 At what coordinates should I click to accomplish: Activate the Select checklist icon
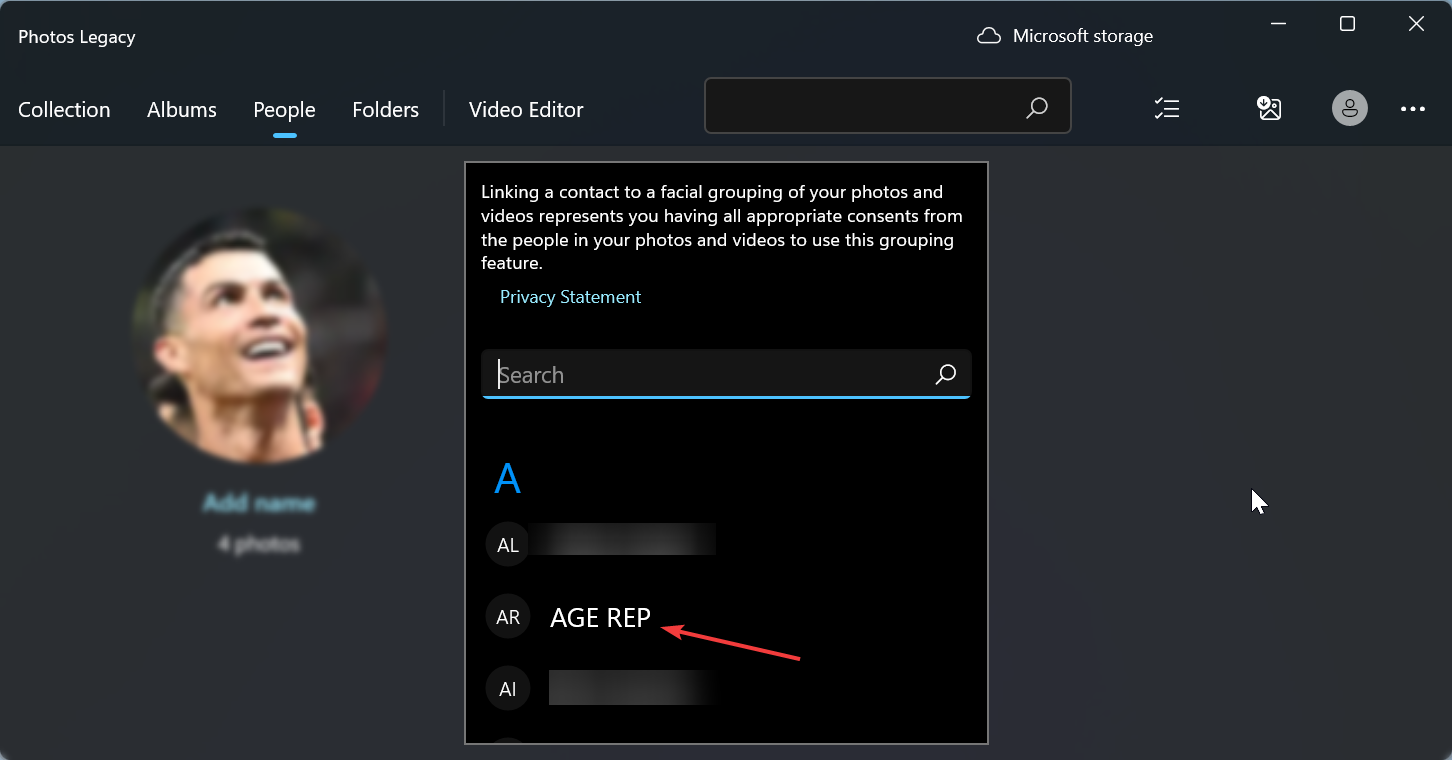pos(1167,109)
